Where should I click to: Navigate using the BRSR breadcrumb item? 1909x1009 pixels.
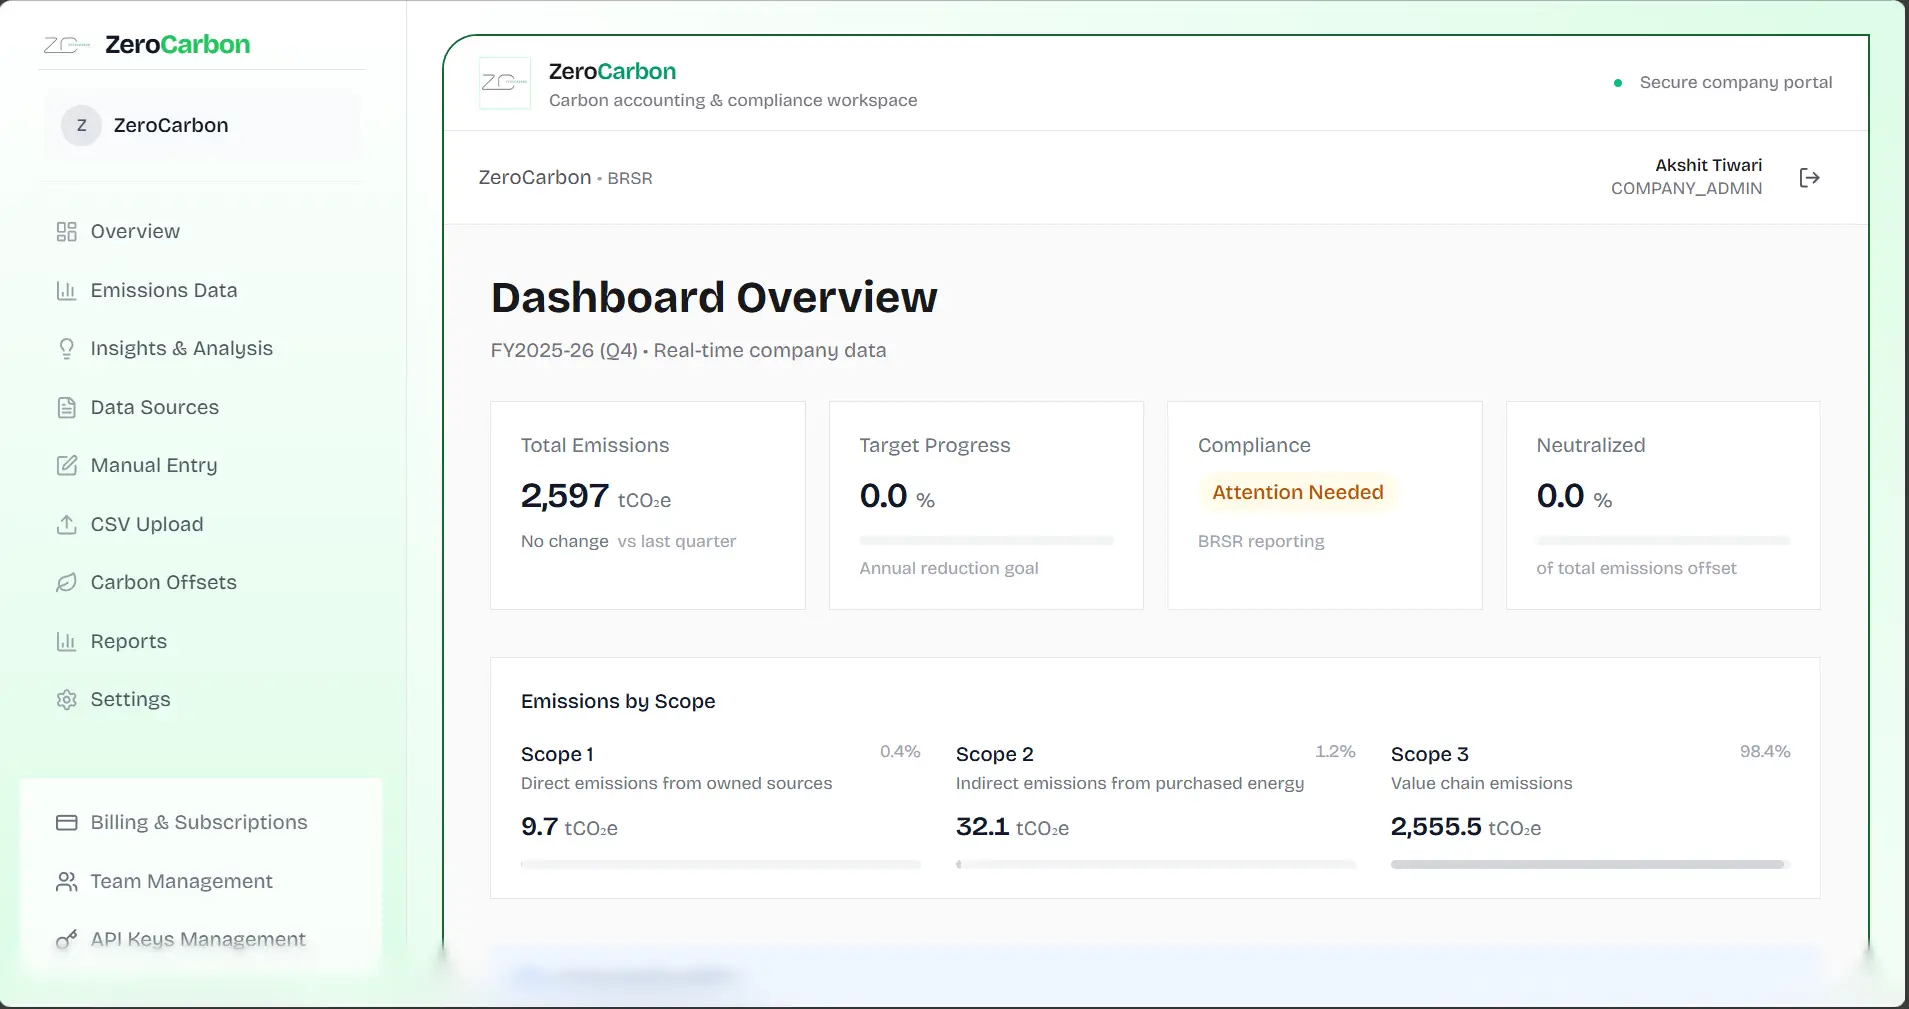[x=629, y=177]
